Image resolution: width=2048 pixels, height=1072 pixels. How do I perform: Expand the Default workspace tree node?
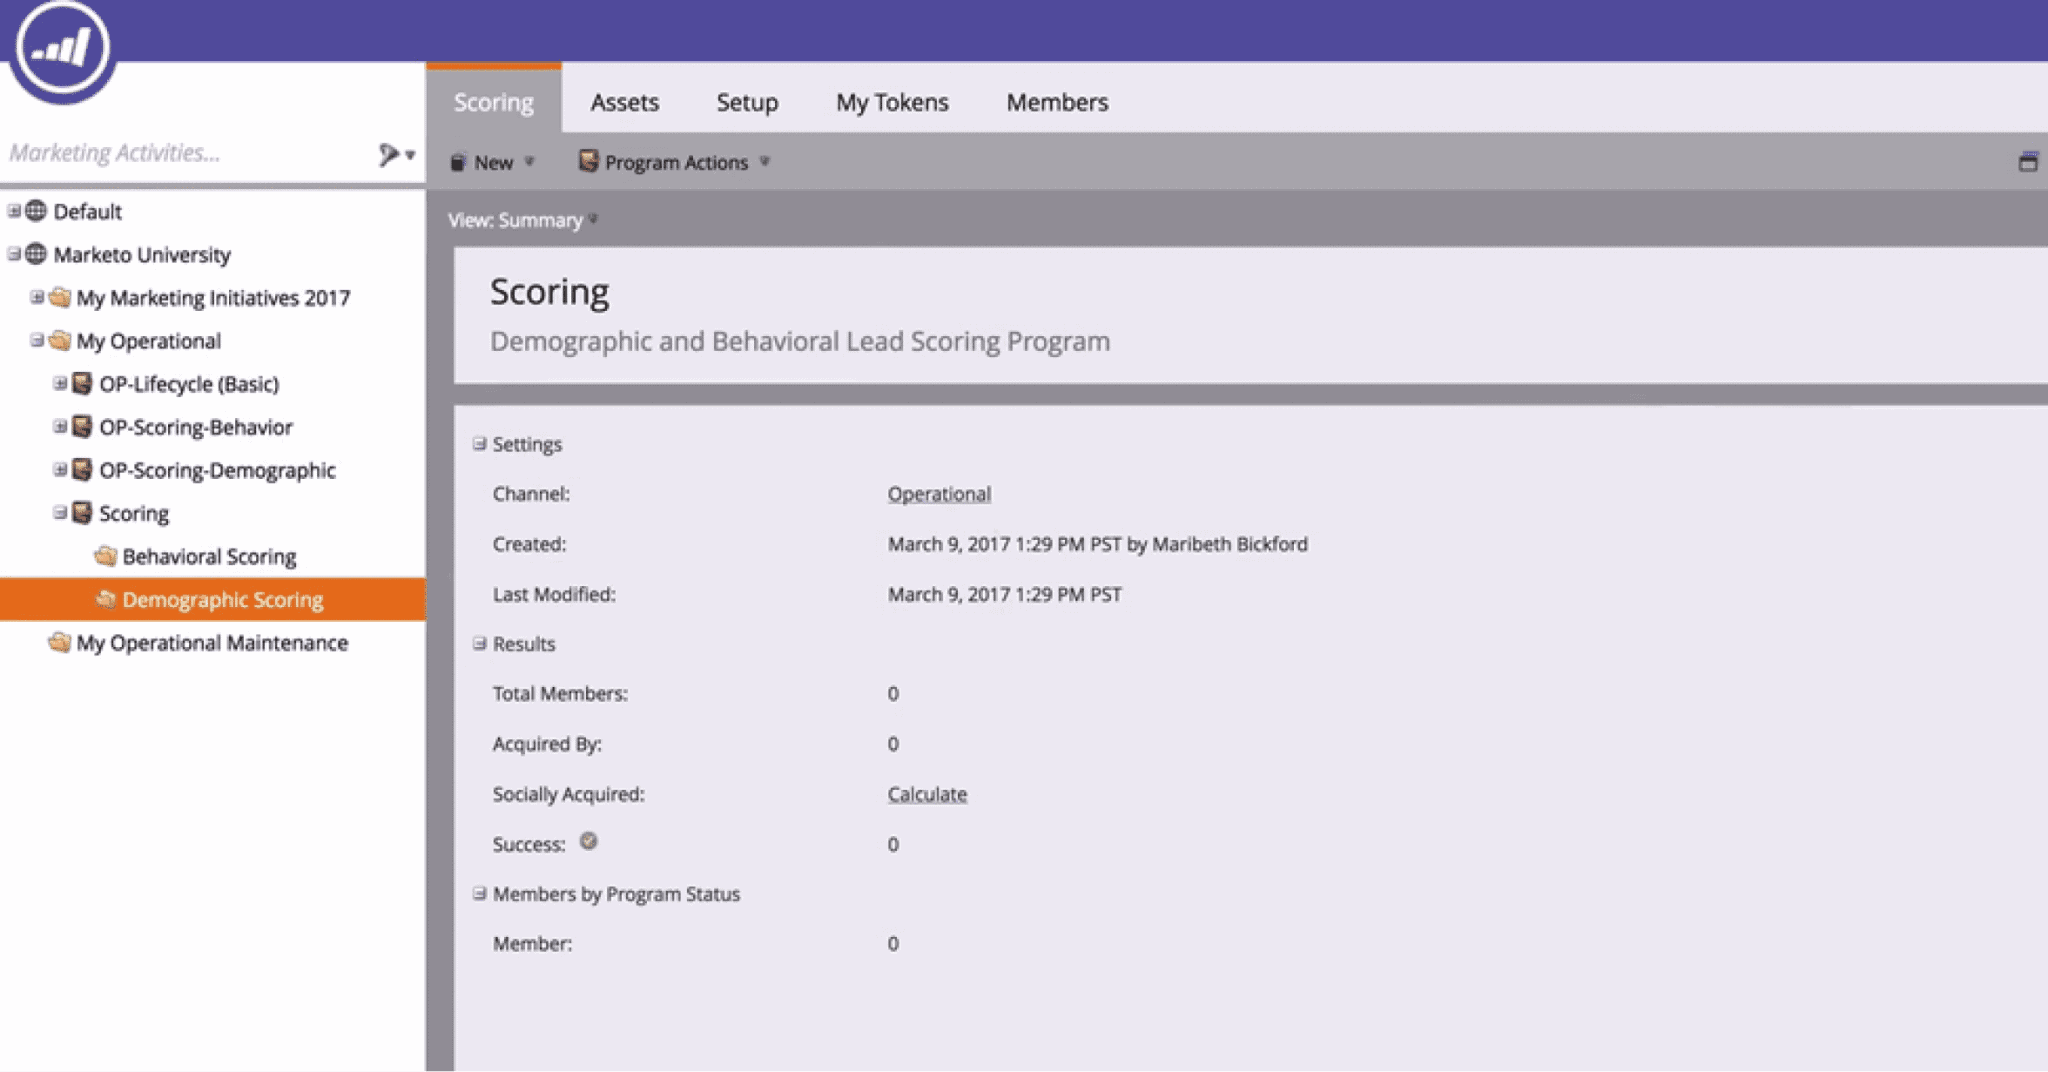[14, 211]
